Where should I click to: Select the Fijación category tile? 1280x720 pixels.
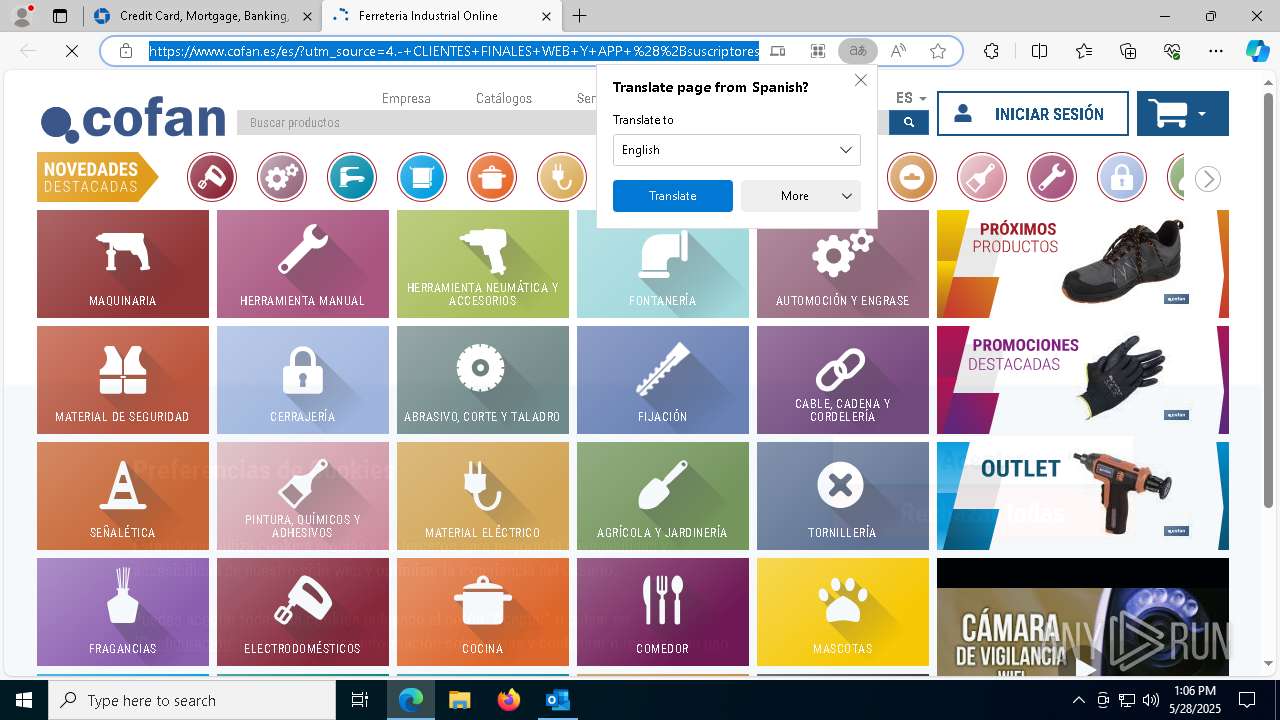tap(663, 380)
